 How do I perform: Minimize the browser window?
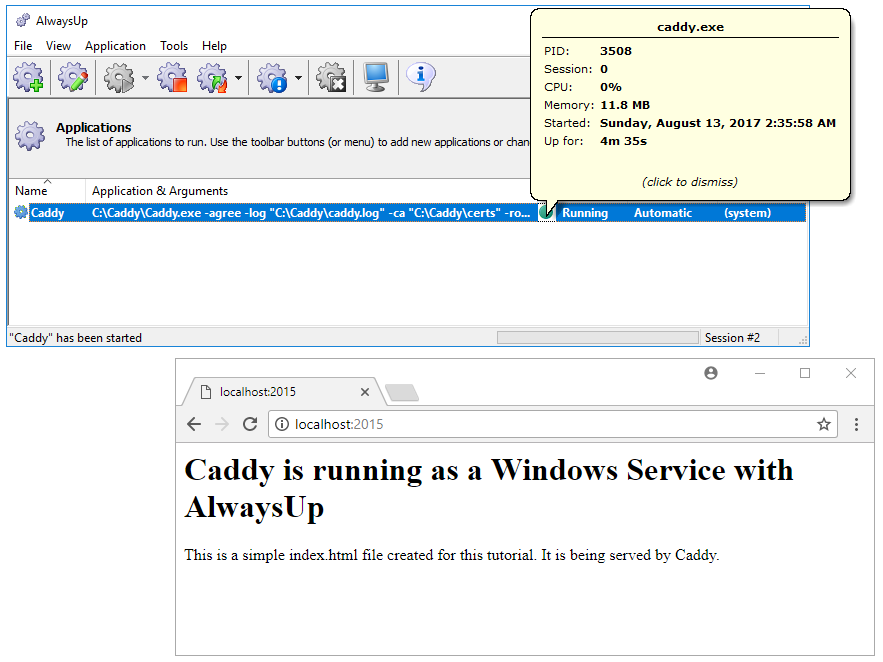(x=760, y=373)
